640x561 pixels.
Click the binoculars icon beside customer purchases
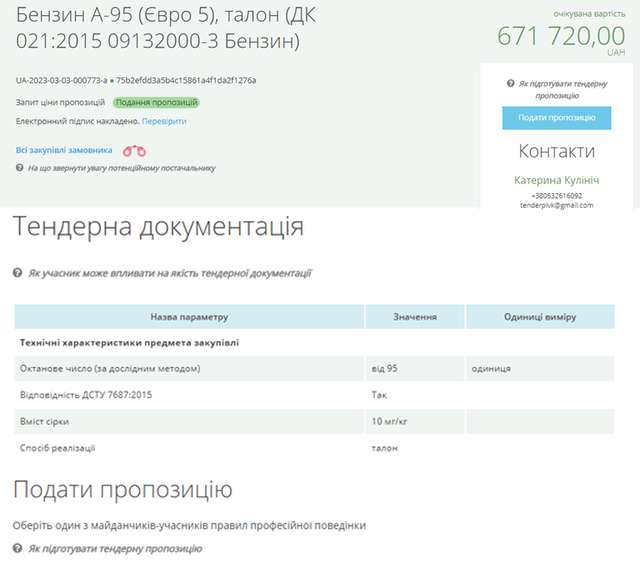pyautogui.click(x=134, y=151)
